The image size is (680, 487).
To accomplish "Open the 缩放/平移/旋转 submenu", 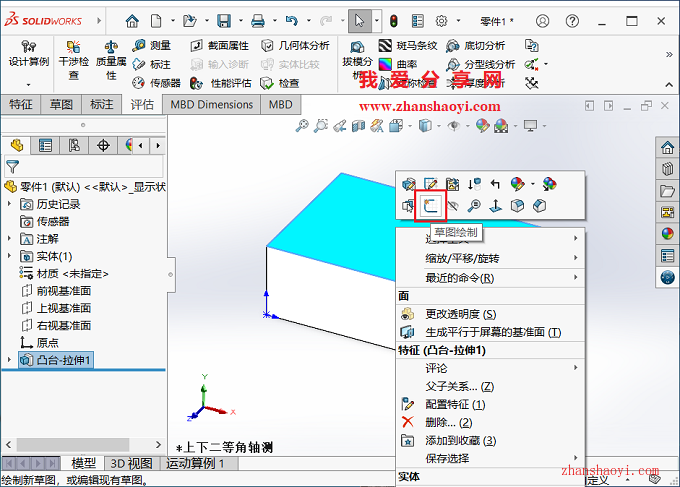I will (490, 258).
